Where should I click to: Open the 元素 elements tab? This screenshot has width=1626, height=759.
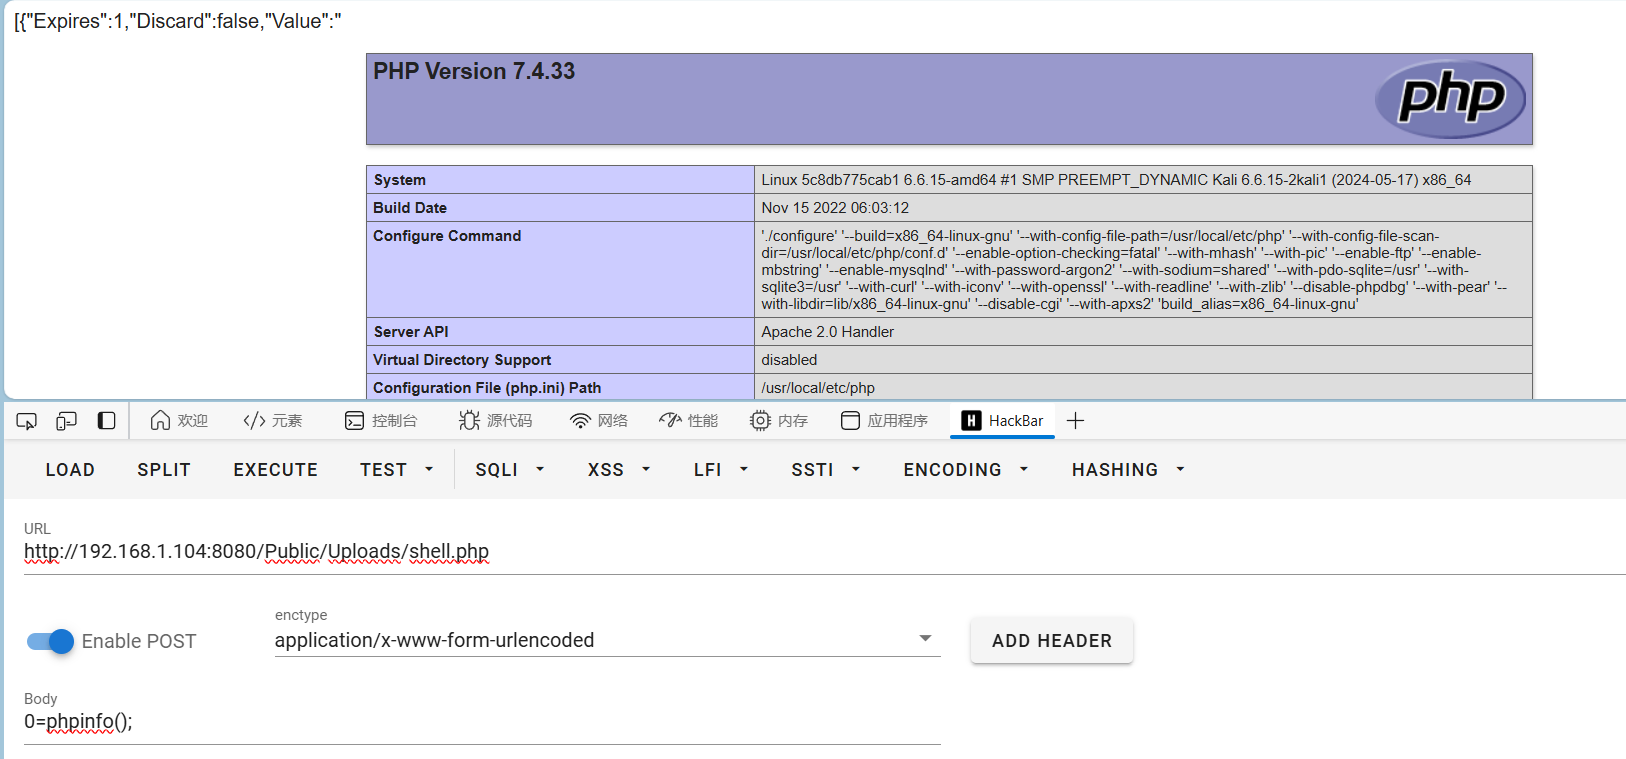273,421
